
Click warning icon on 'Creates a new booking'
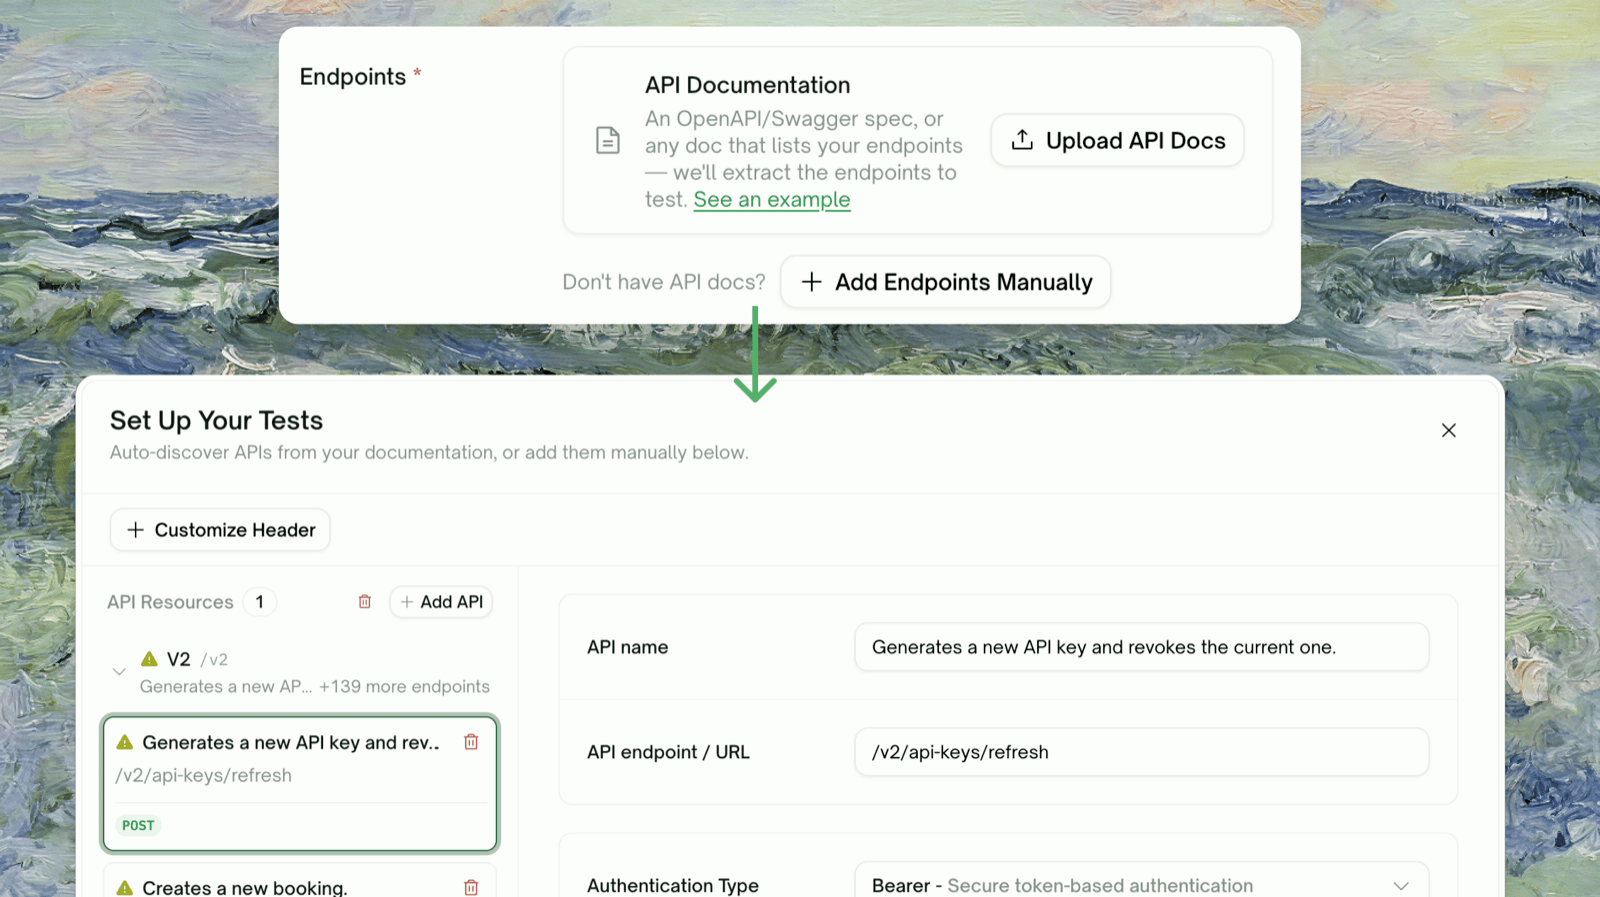click(125, 887)
